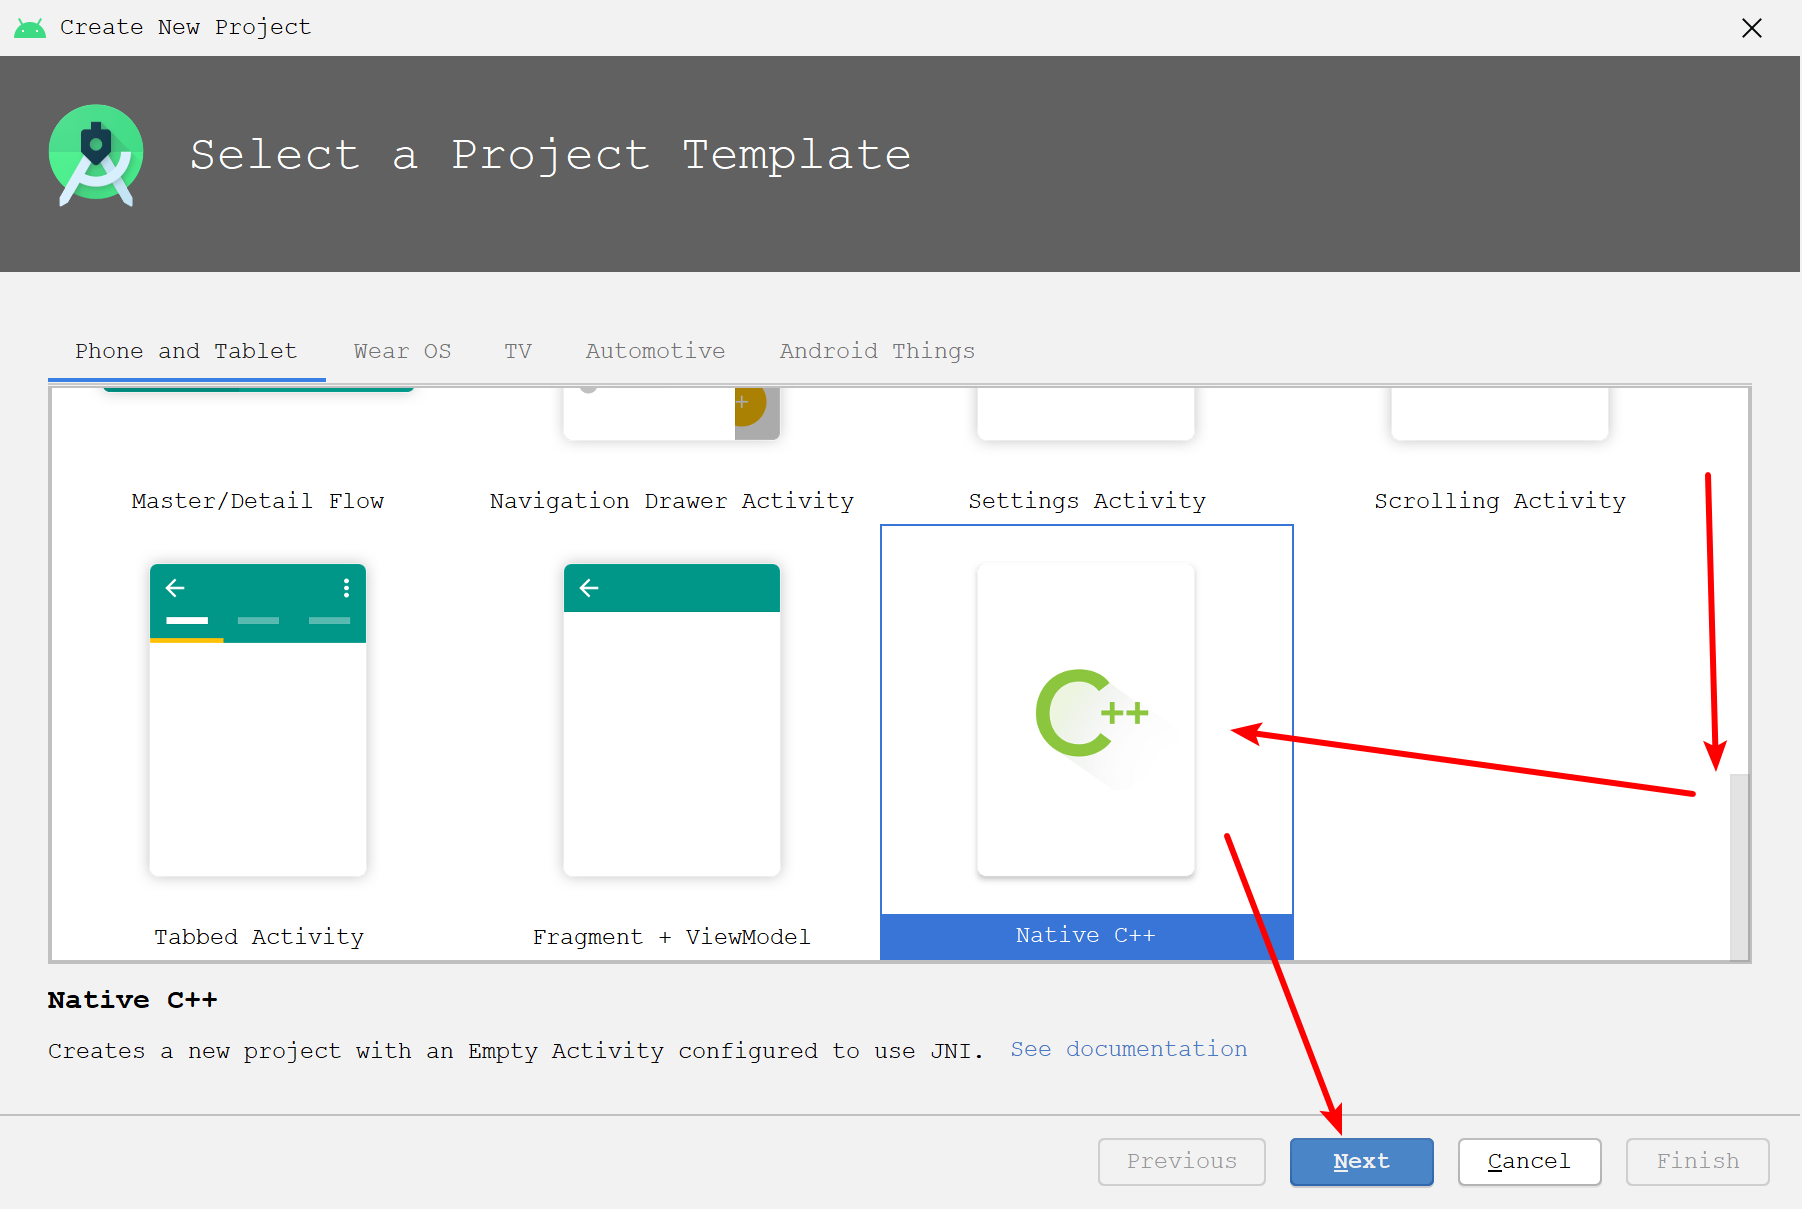The image size is (1802, 1209).
Task: Select the Scrolling Activity label
Action: coord(1500,501)
